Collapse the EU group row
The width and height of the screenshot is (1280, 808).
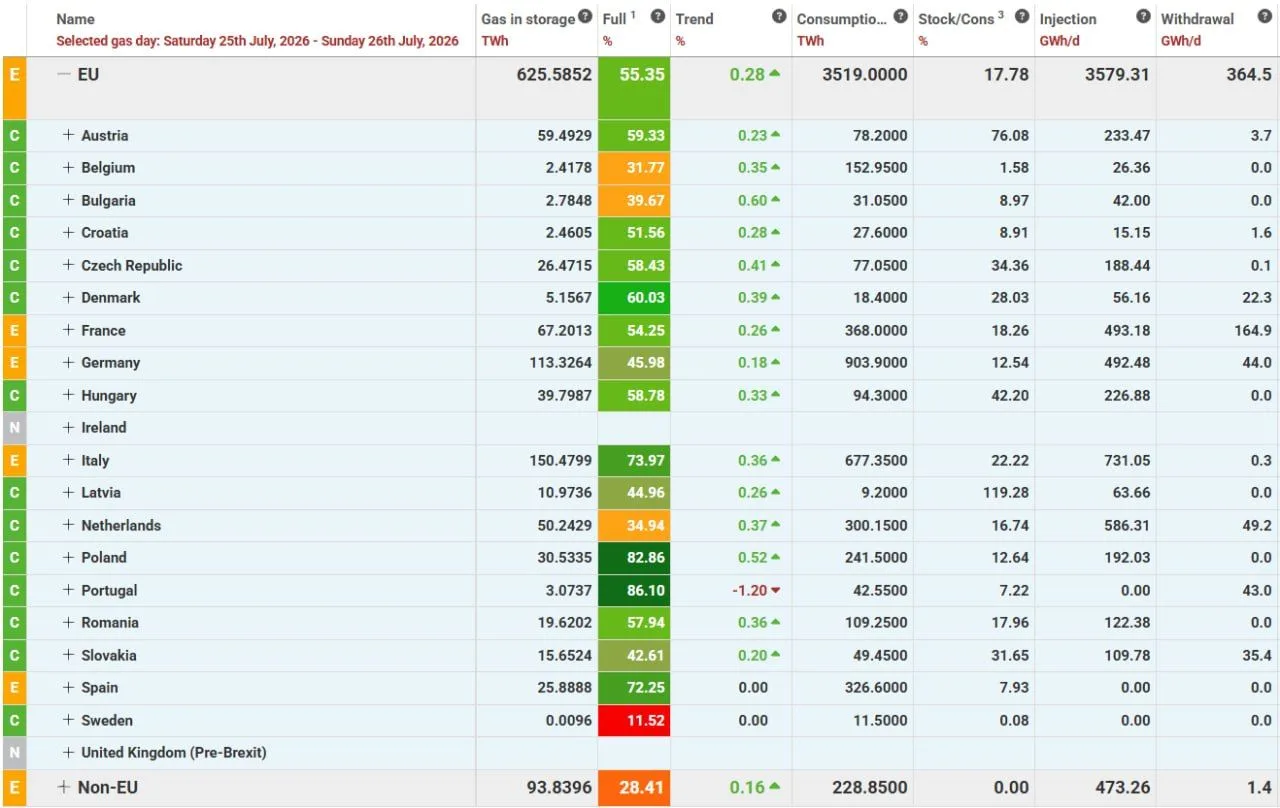click(x=64, y=74)
